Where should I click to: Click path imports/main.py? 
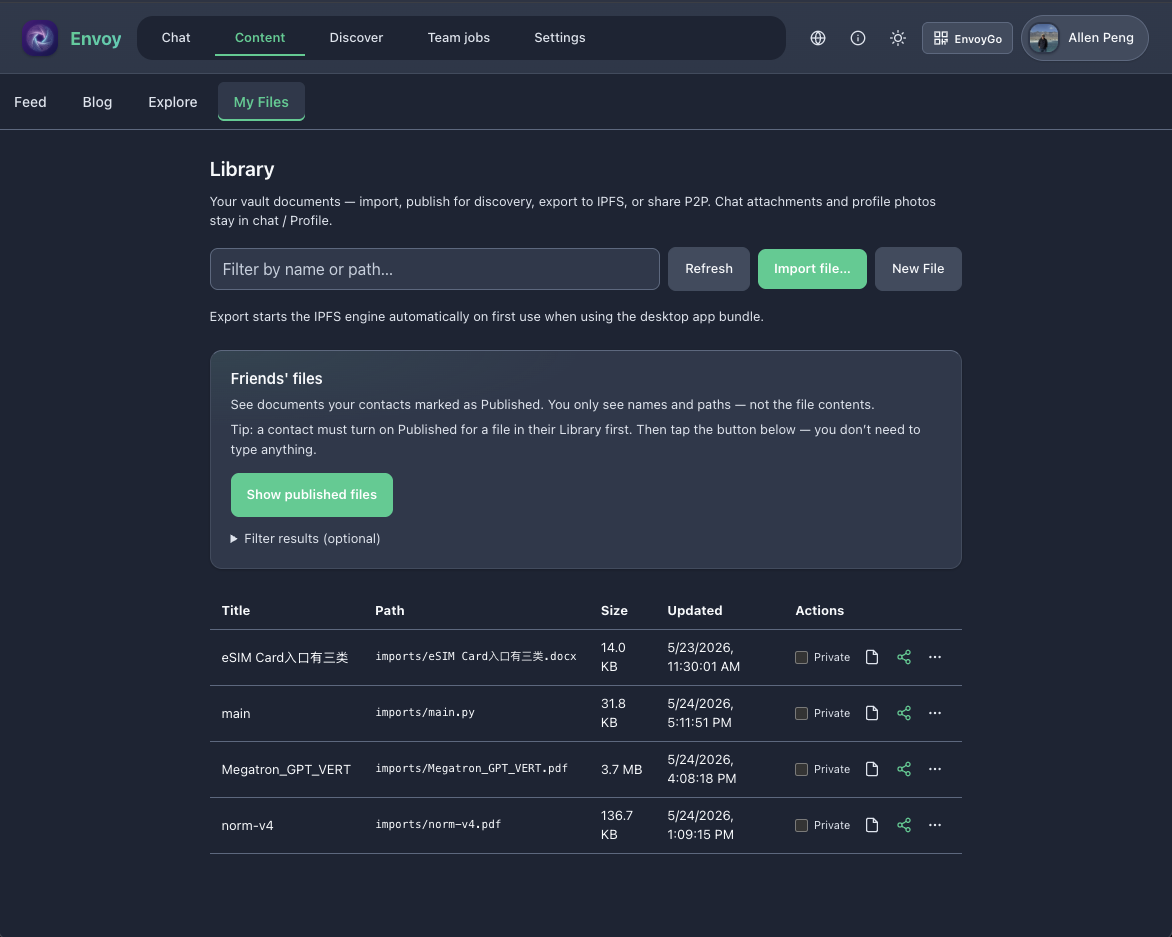pyautogui.click(x=425, y=713)
